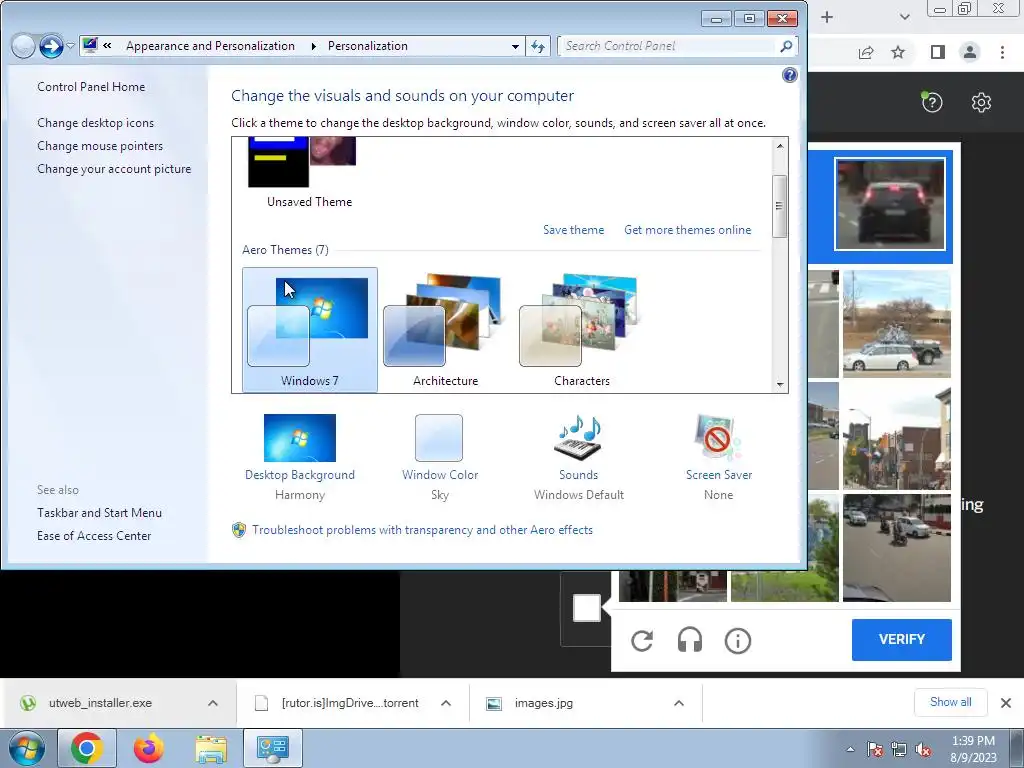Click the VERIFY captcha button
The image size is (1024, 768).
point(901,639)
